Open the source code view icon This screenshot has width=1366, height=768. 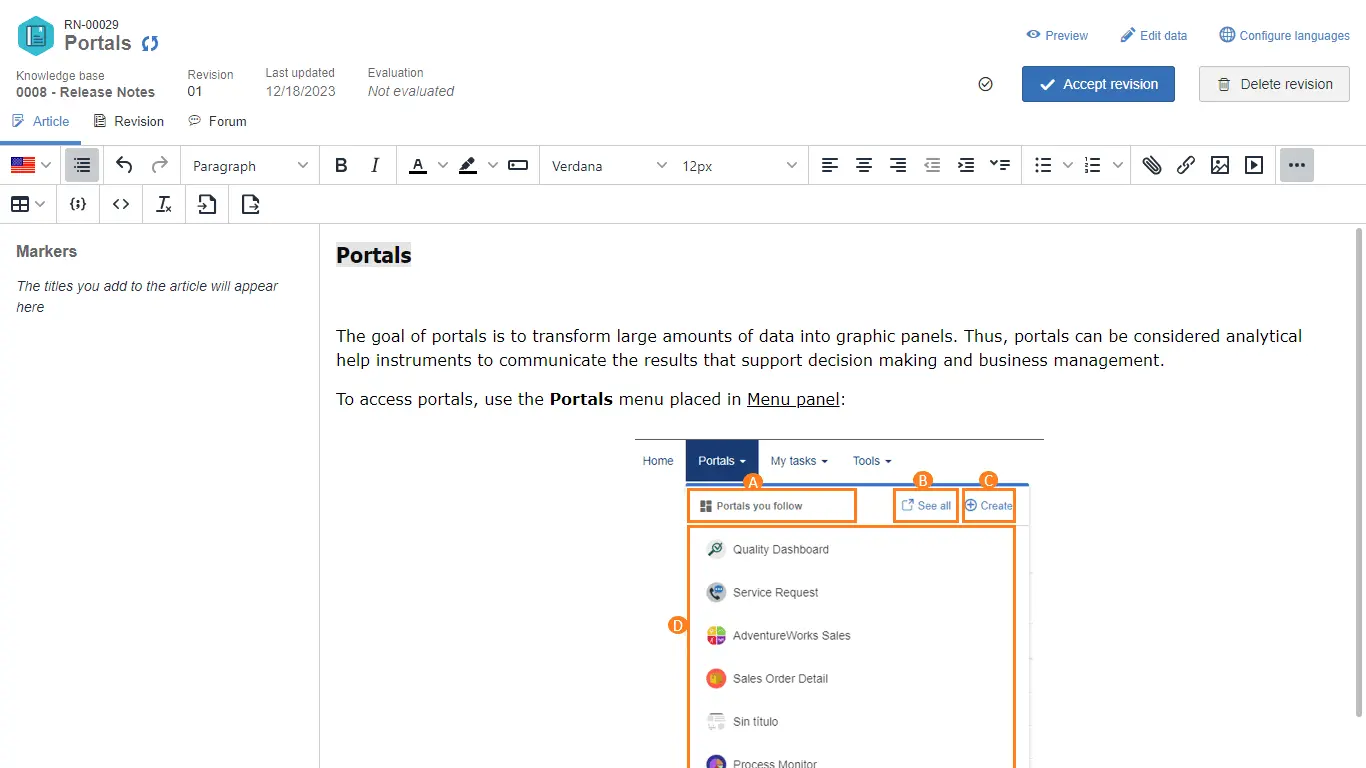click(x=121, y=205)
